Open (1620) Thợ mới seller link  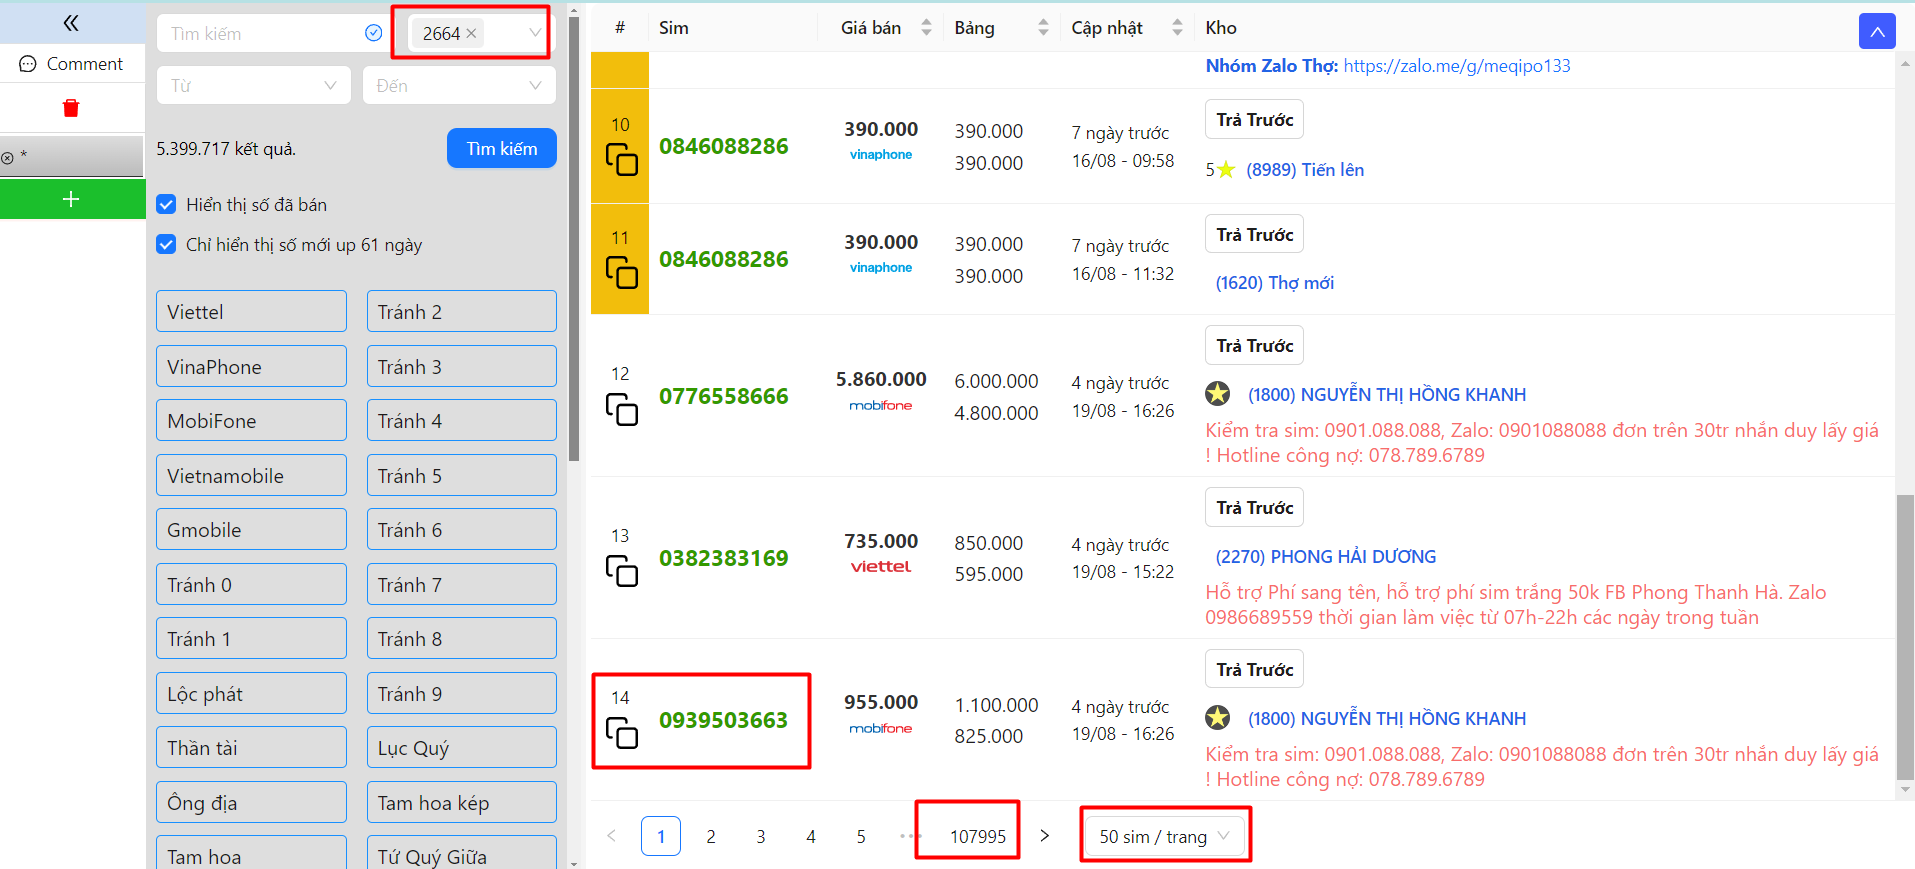[x=1274, y=283]
